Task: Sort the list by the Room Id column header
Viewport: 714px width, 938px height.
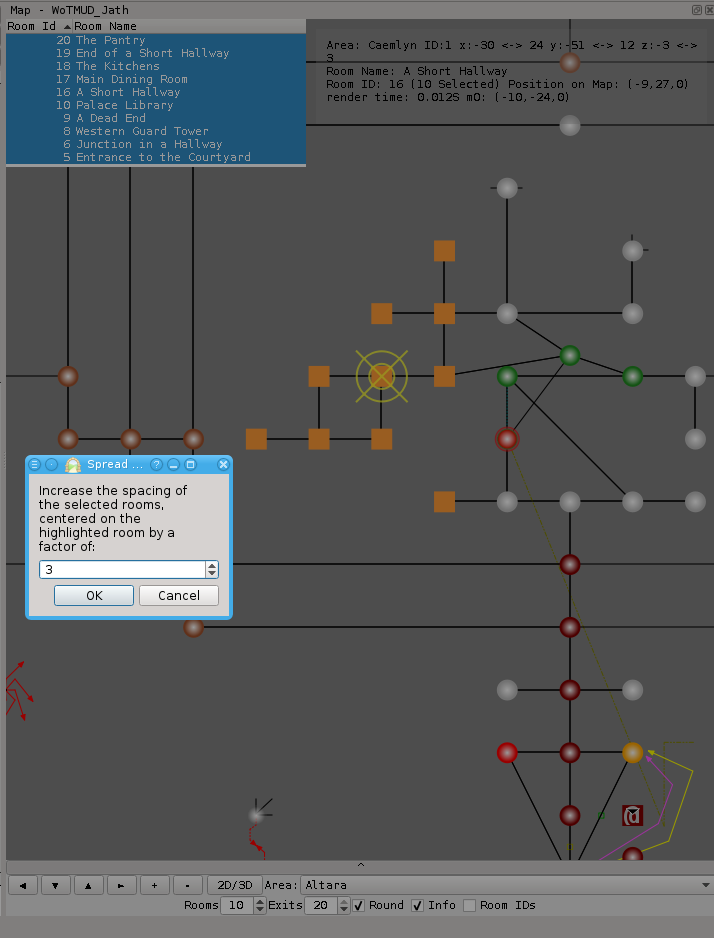Action: pos(39,26)
